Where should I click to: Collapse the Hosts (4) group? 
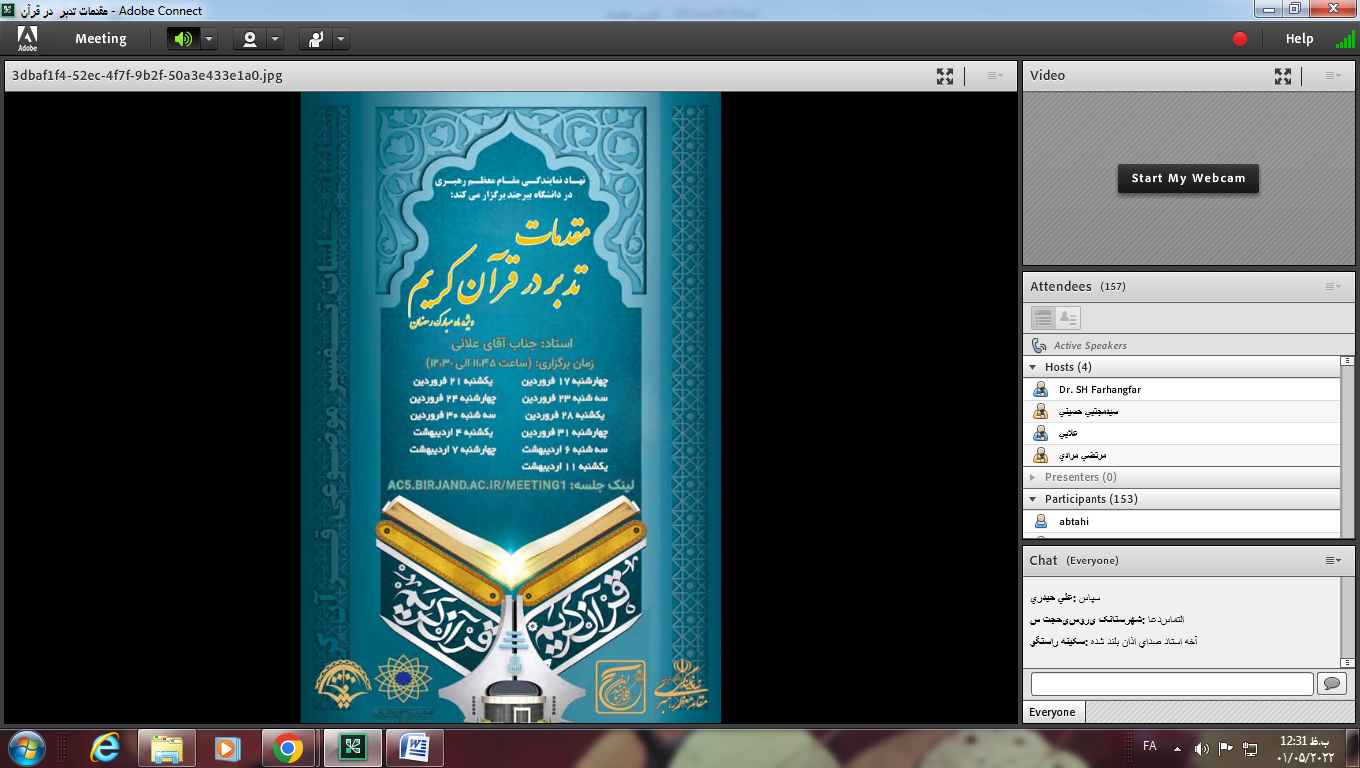(x=1033, y=367)
